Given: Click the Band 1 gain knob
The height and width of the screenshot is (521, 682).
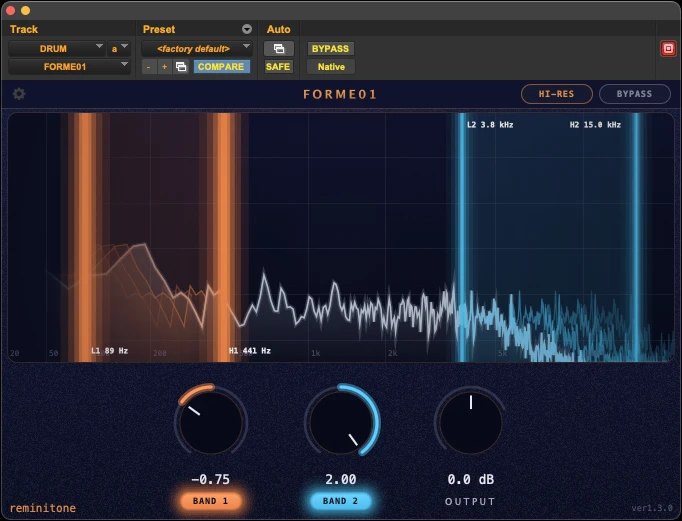Looking at the screenshot, I should tap(211, 422).
